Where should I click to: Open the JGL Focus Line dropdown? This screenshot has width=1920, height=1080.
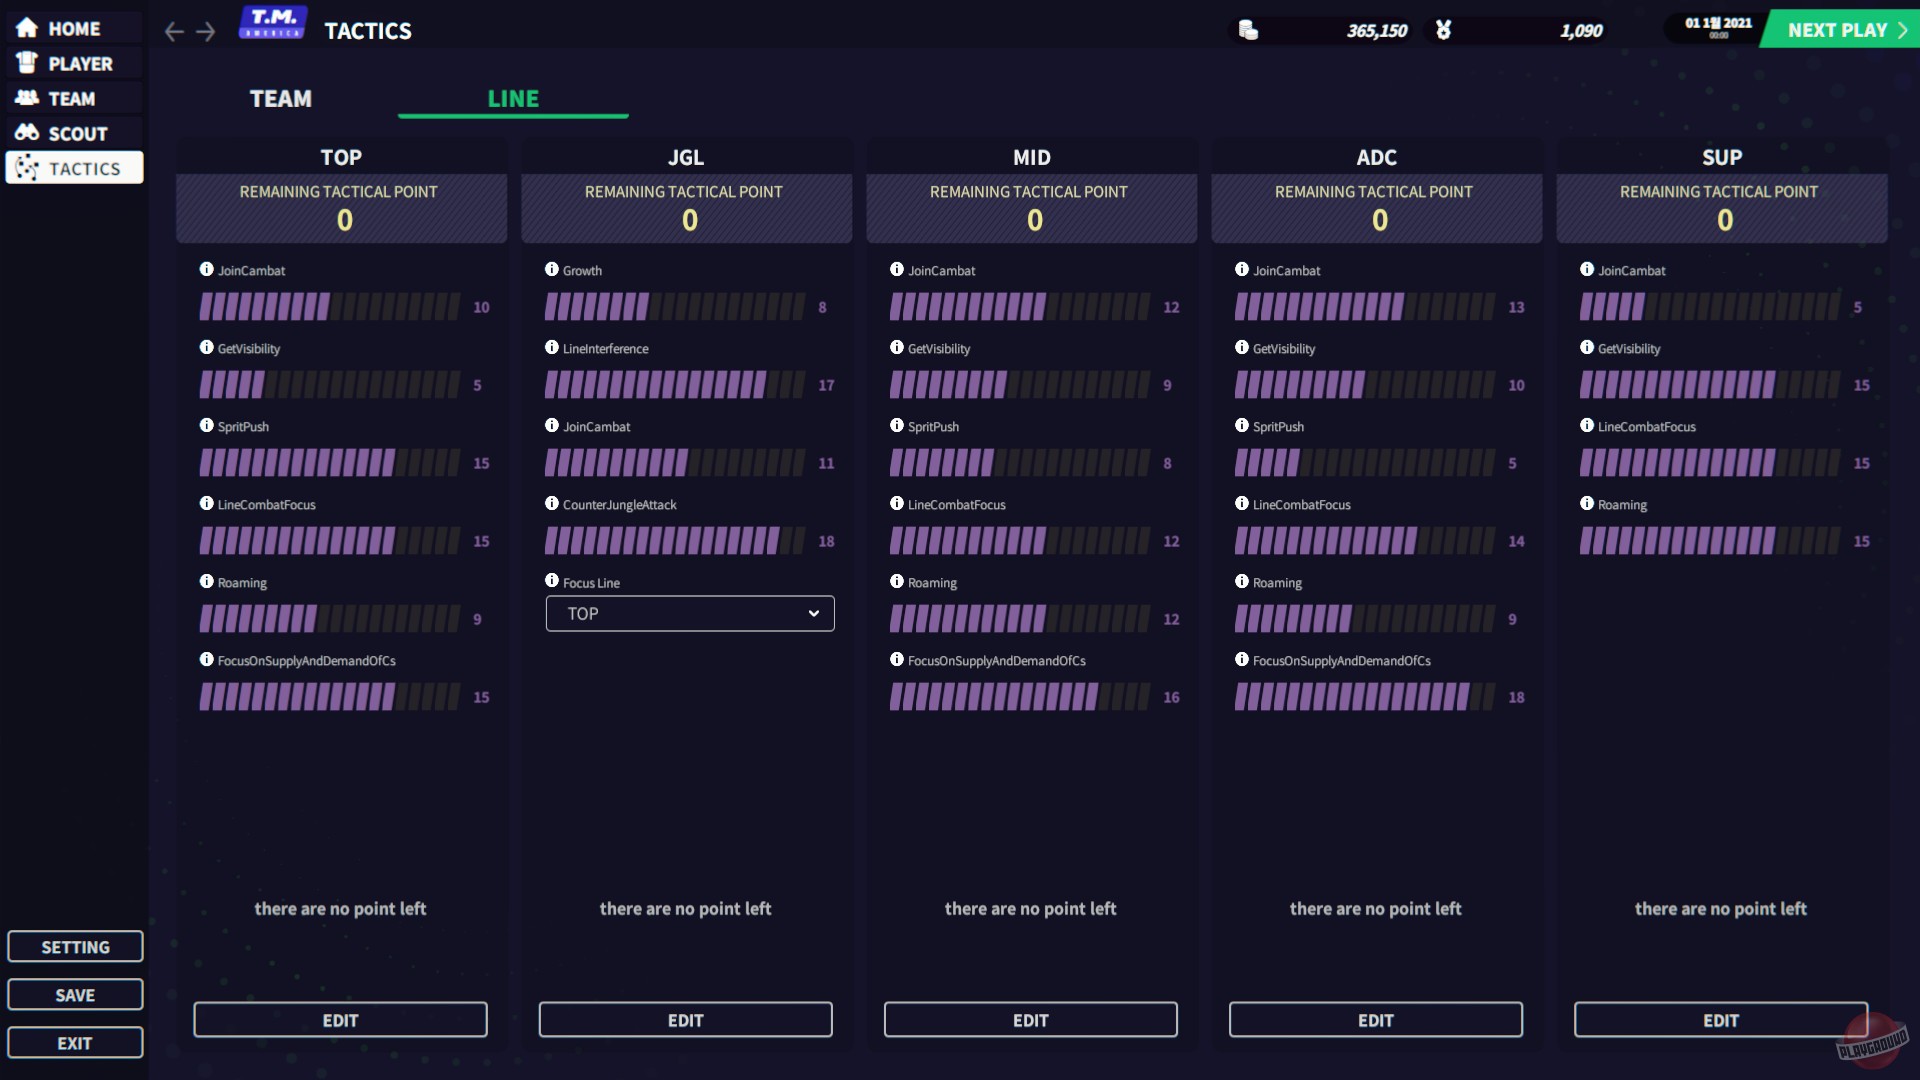689,613
